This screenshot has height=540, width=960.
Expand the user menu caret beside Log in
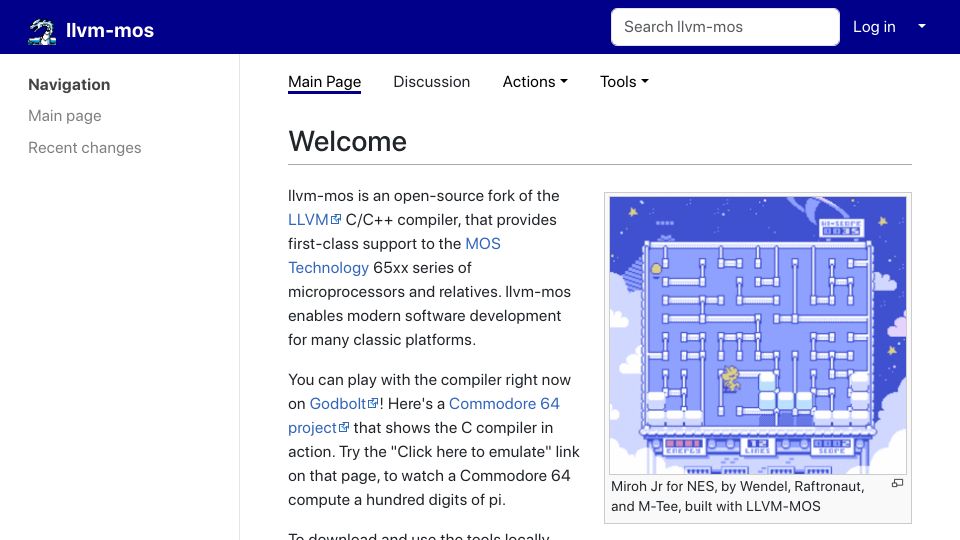pyautogui.click(x=921, y=26)
